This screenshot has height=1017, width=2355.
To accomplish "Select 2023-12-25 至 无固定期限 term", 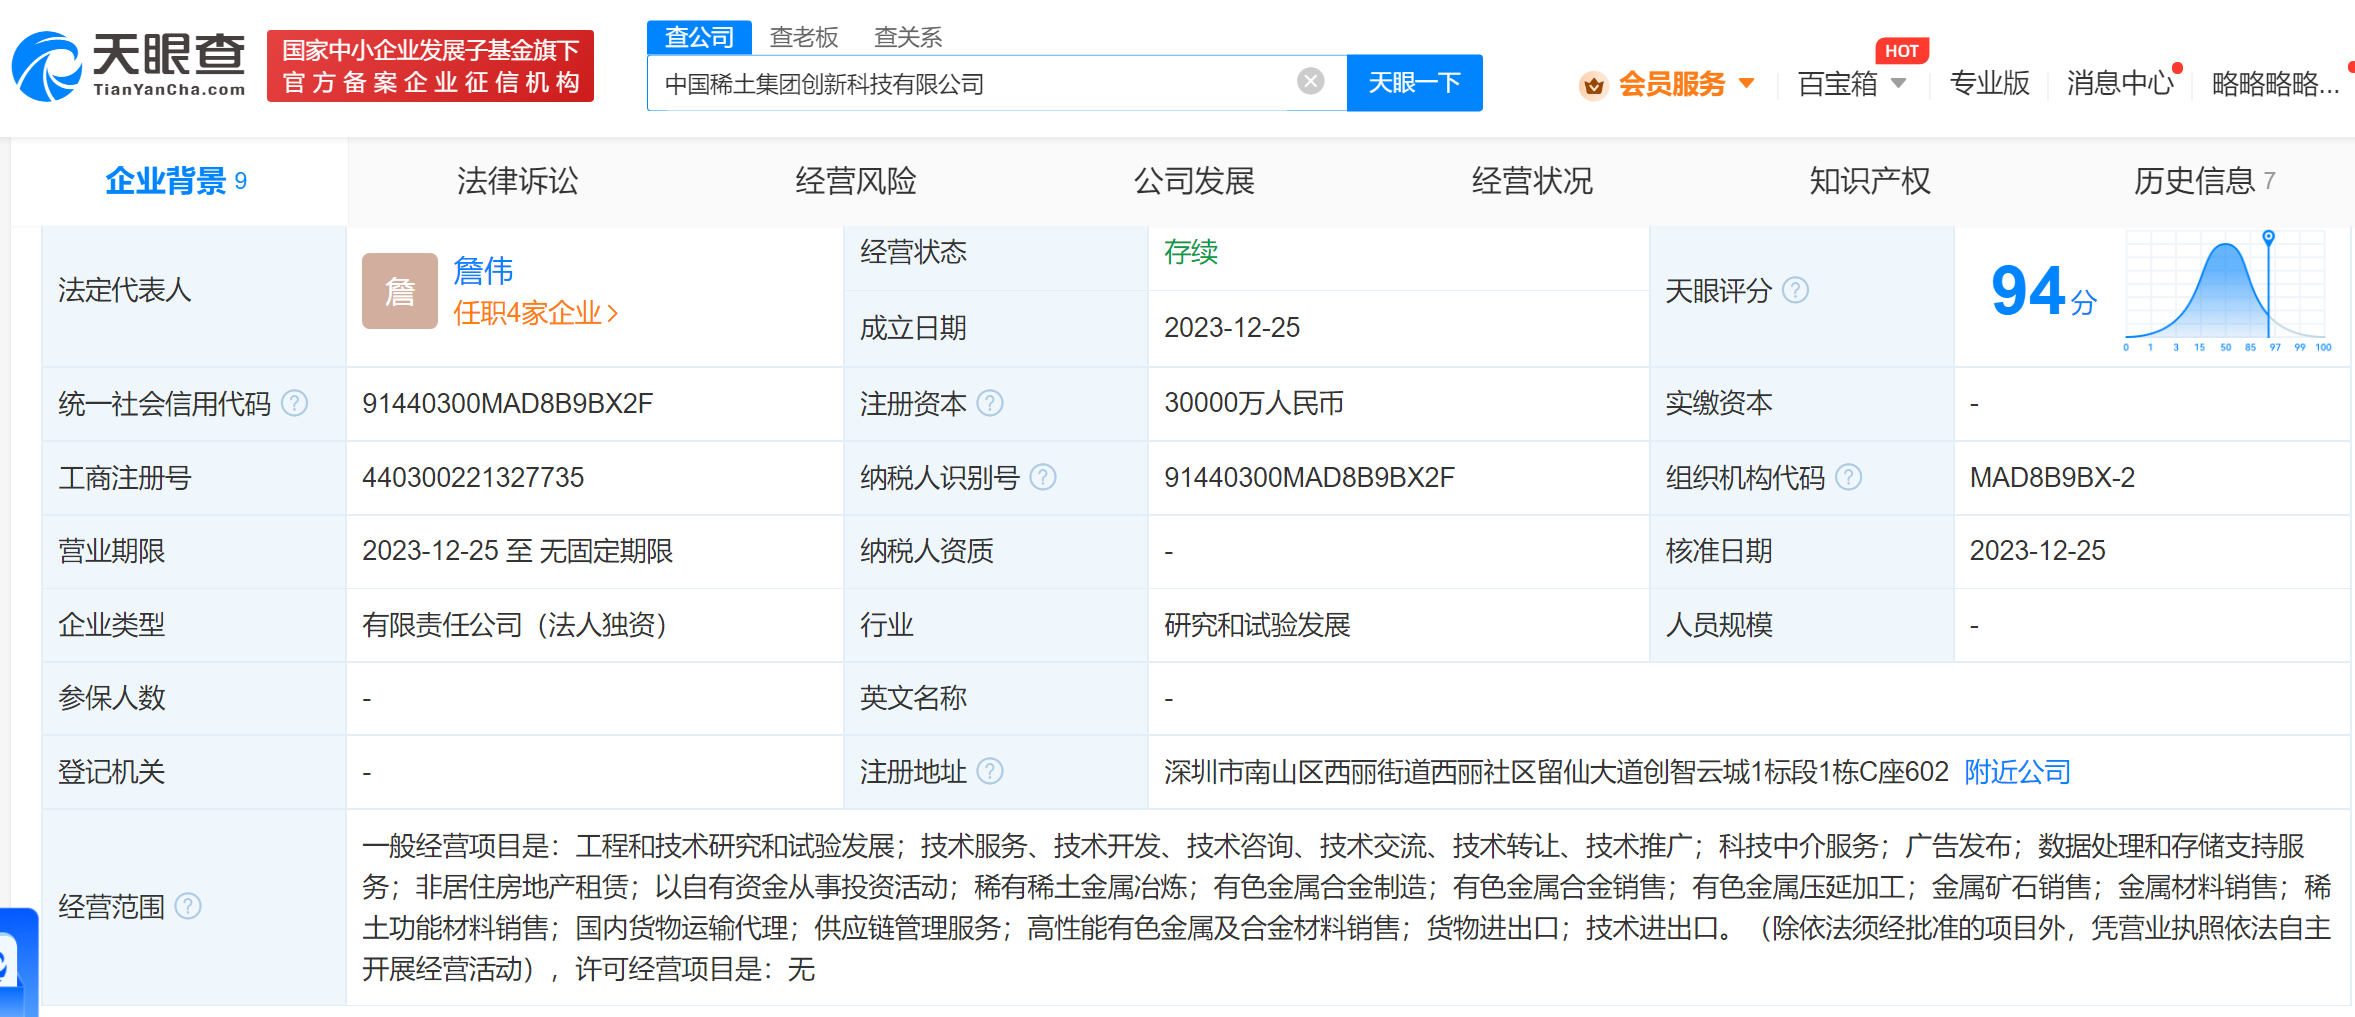I will coord(517,551).
